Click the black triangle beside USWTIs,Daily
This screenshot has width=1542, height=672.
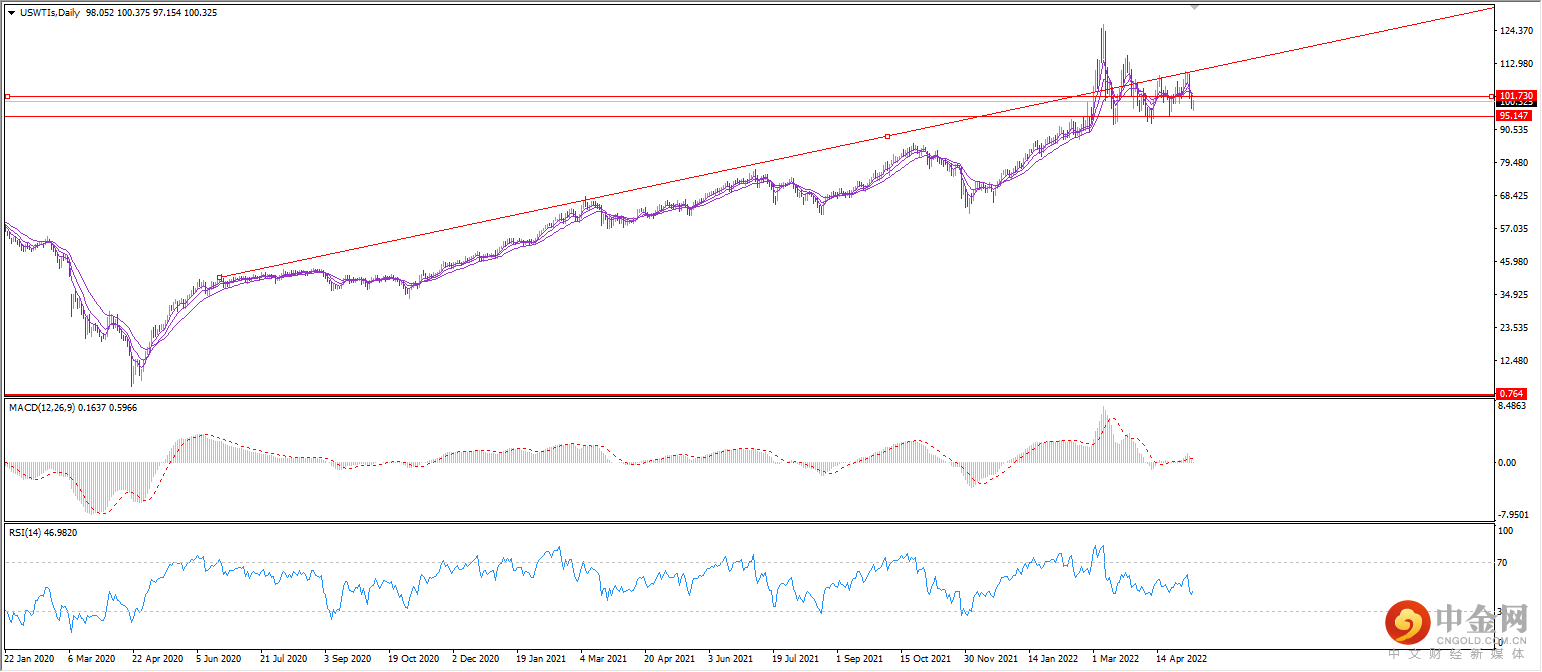tap(11, 13)
